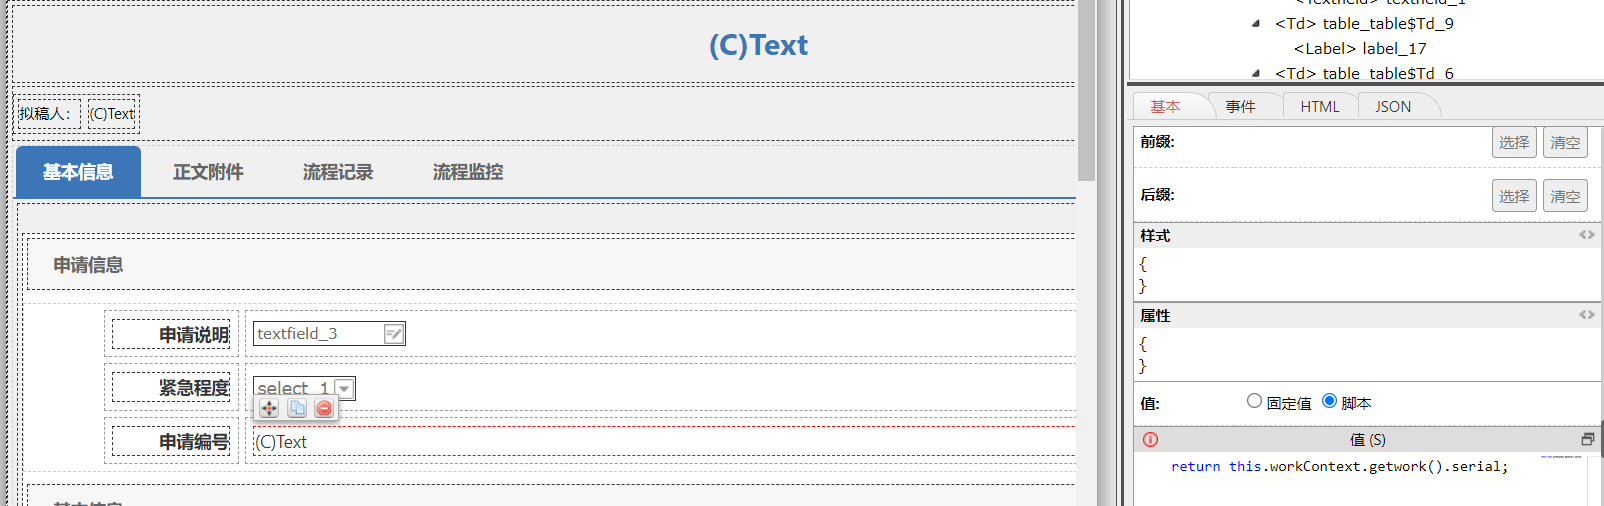This screenshot has height=506, width=1604.
Task: Maximize the 值 (S) script editor
Action: 1587,440
